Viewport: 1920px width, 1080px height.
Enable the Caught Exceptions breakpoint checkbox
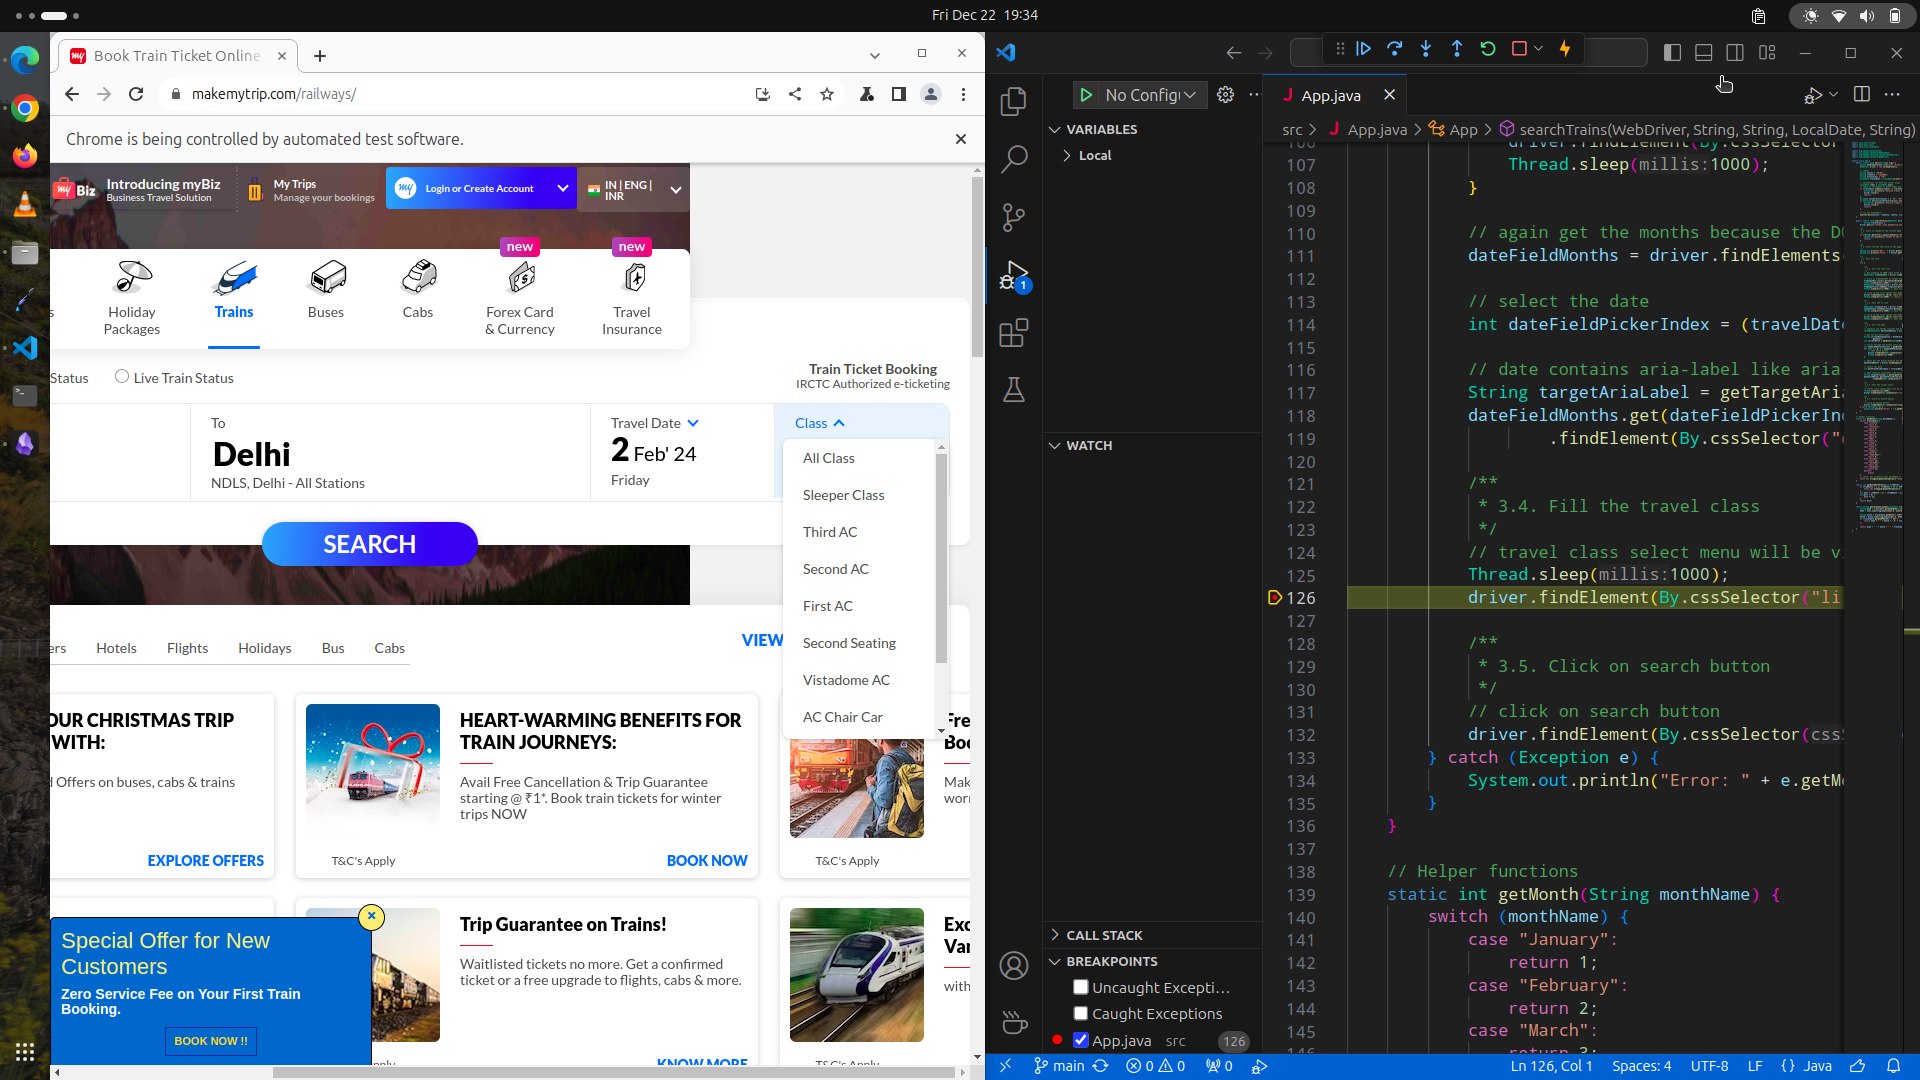(1080, 1013)
